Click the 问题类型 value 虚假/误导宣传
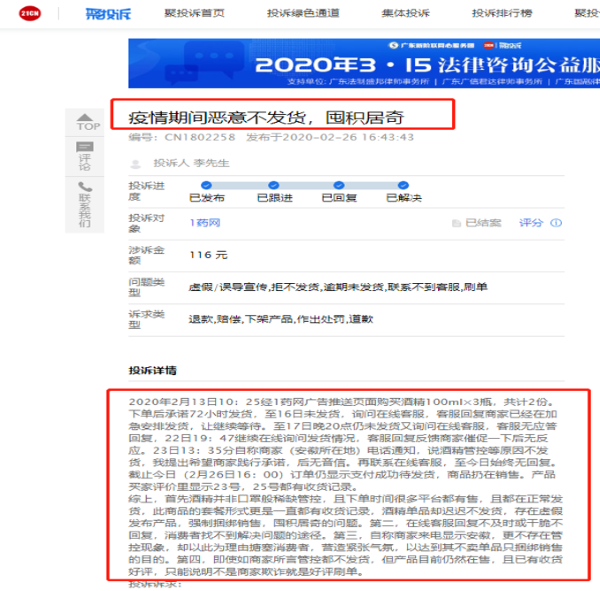 click(229, 287)
